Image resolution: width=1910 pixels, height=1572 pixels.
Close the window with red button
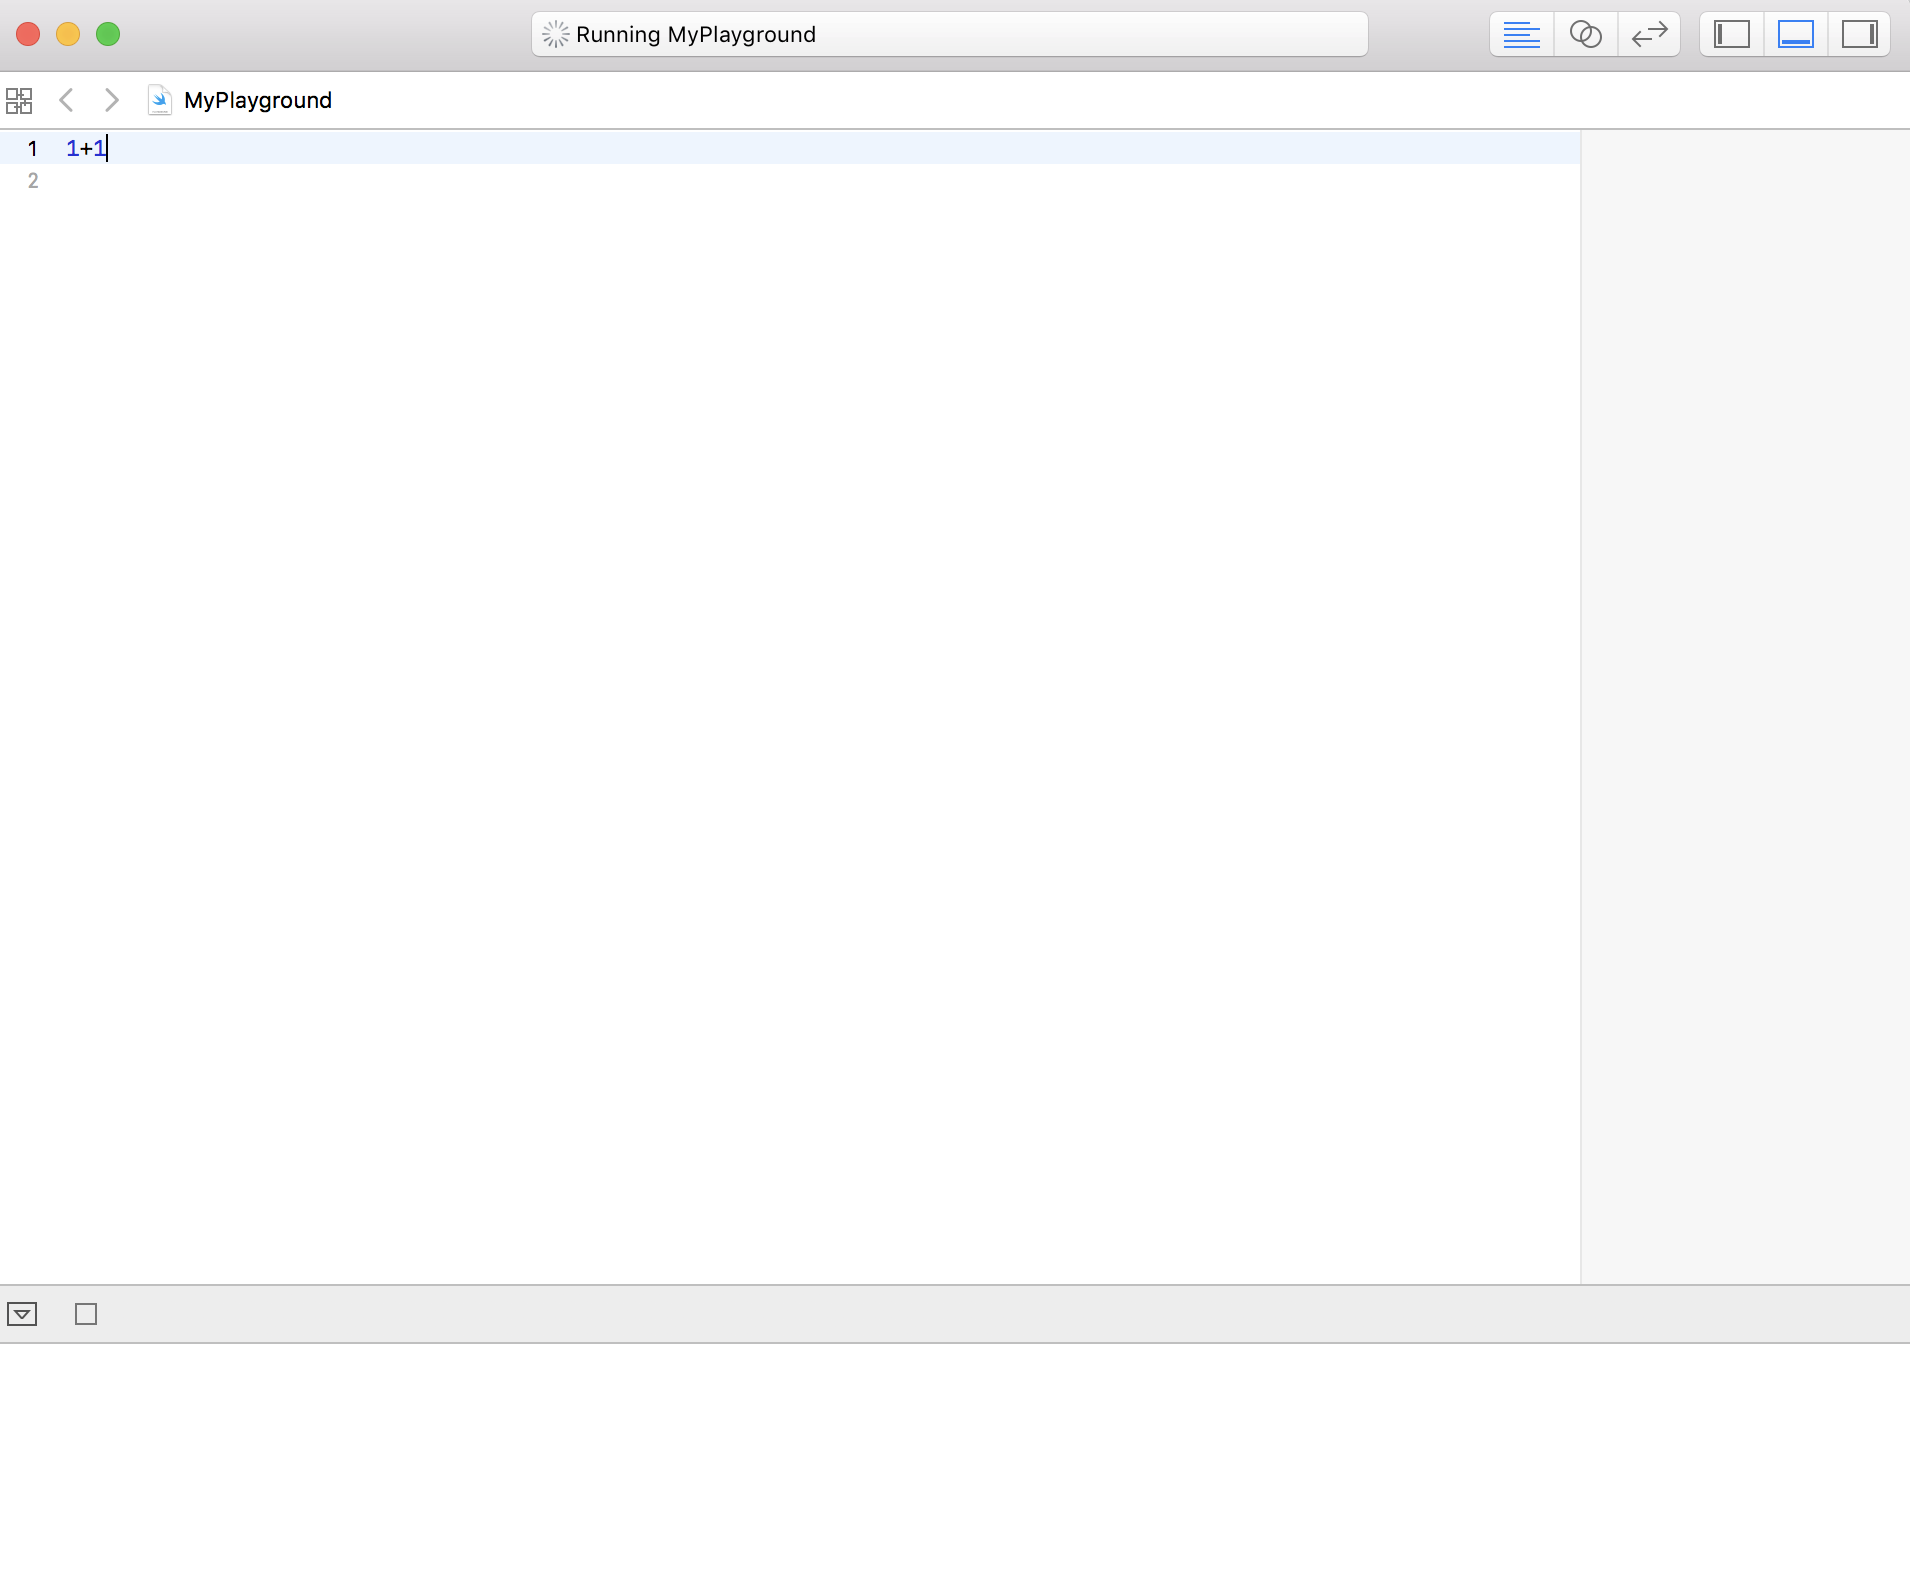click(x=28, y=35)
